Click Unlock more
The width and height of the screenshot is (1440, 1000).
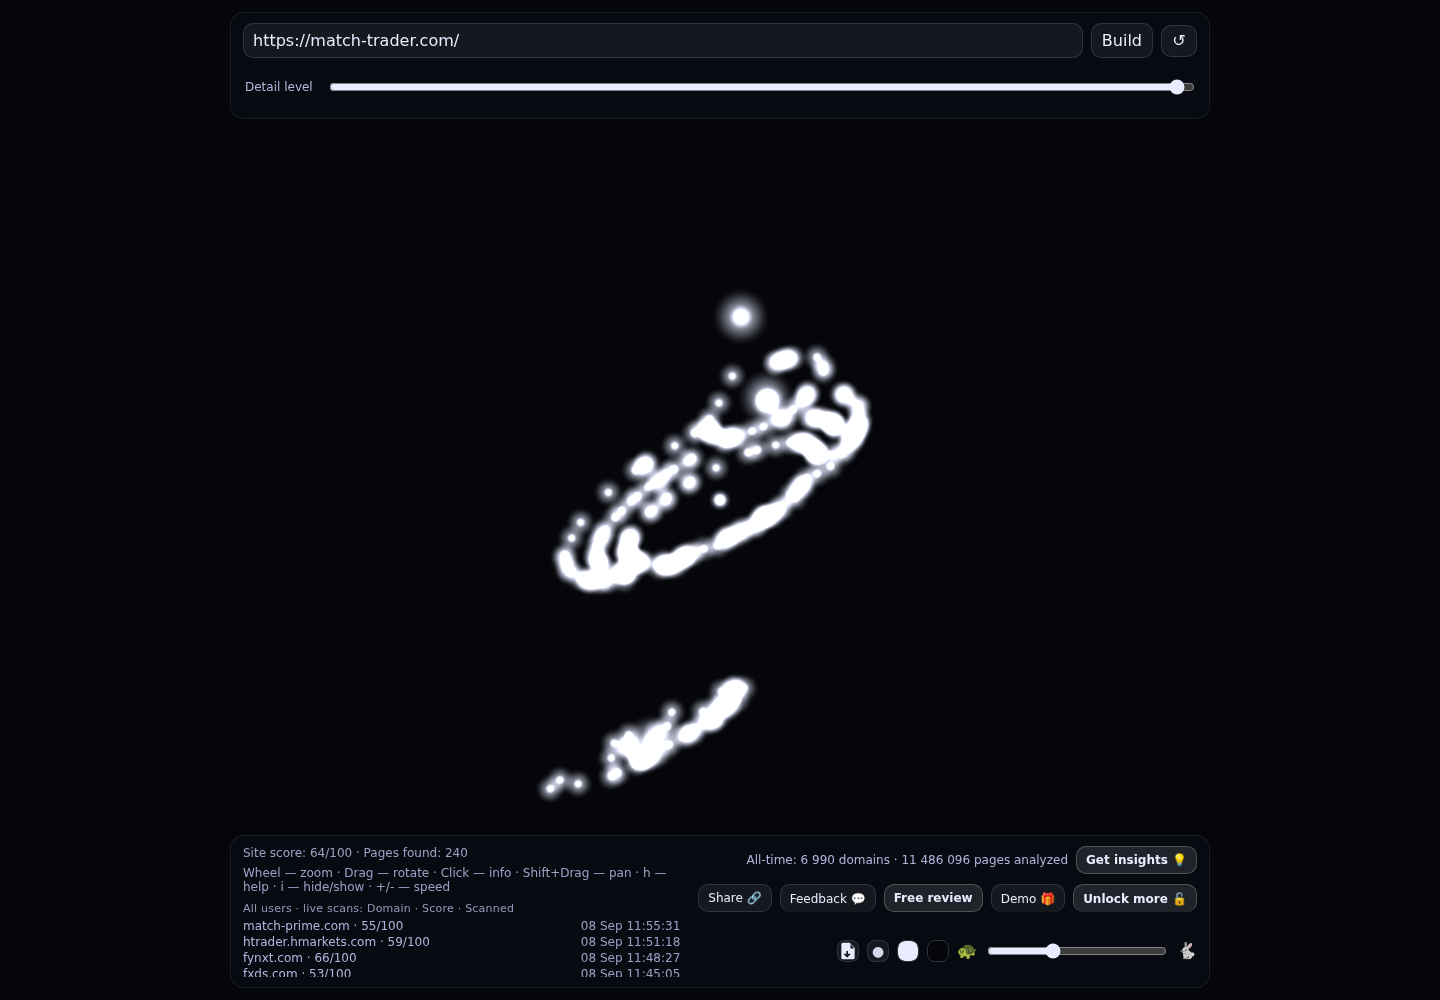click(x=1134, y=898)
